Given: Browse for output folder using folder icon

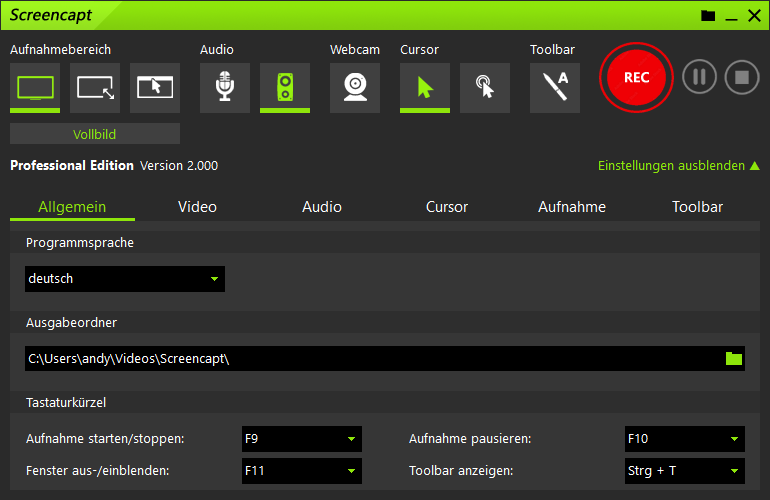Looking at the screenshot, I should (734, 359).
